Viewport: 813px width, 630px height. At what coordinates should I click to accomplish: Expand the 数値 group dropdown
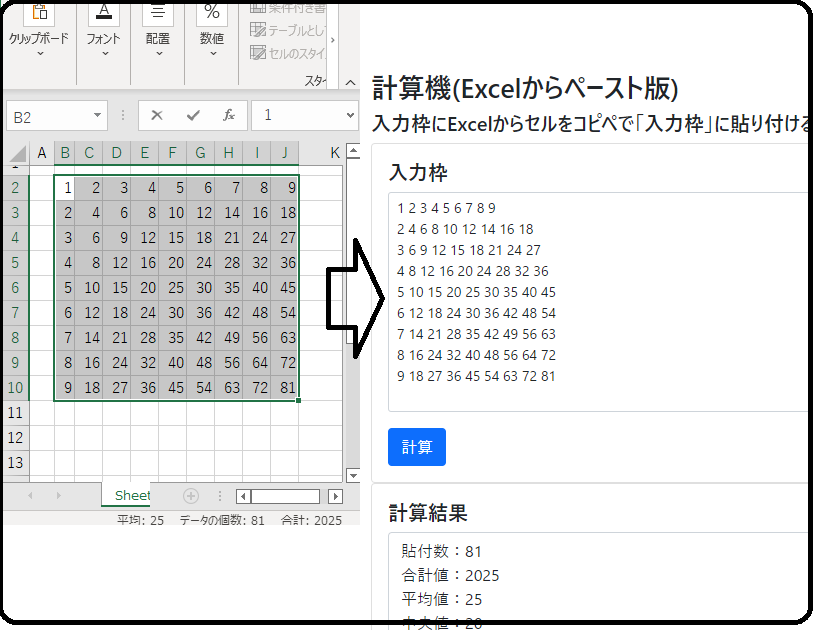(211, 54)
